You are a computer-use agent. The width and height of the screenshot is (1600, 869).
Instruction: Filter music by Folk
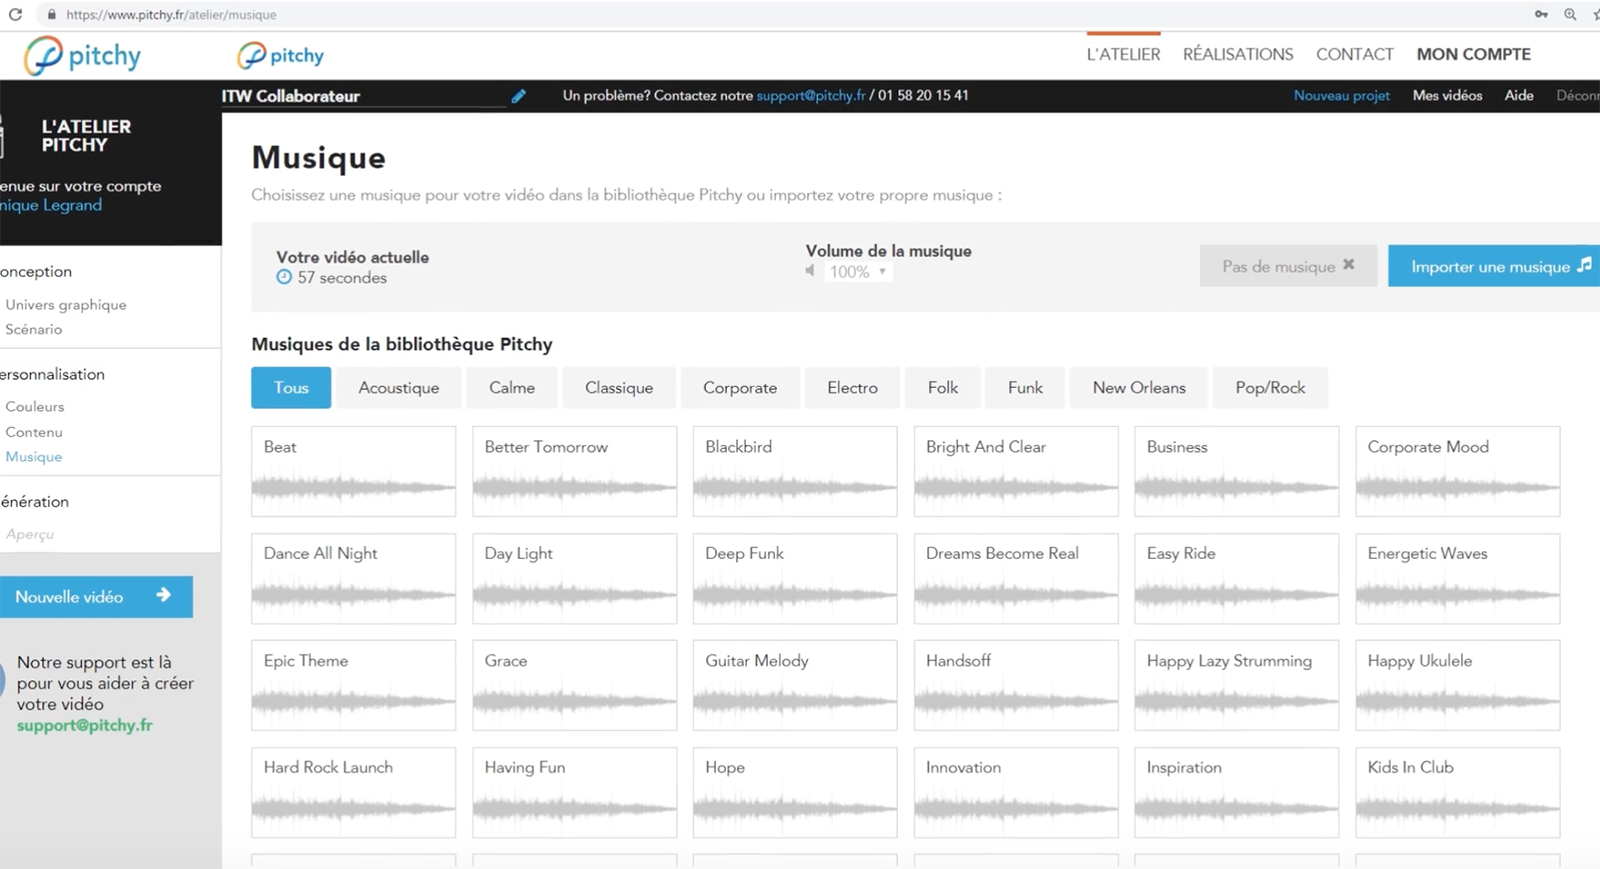point(943,388)
